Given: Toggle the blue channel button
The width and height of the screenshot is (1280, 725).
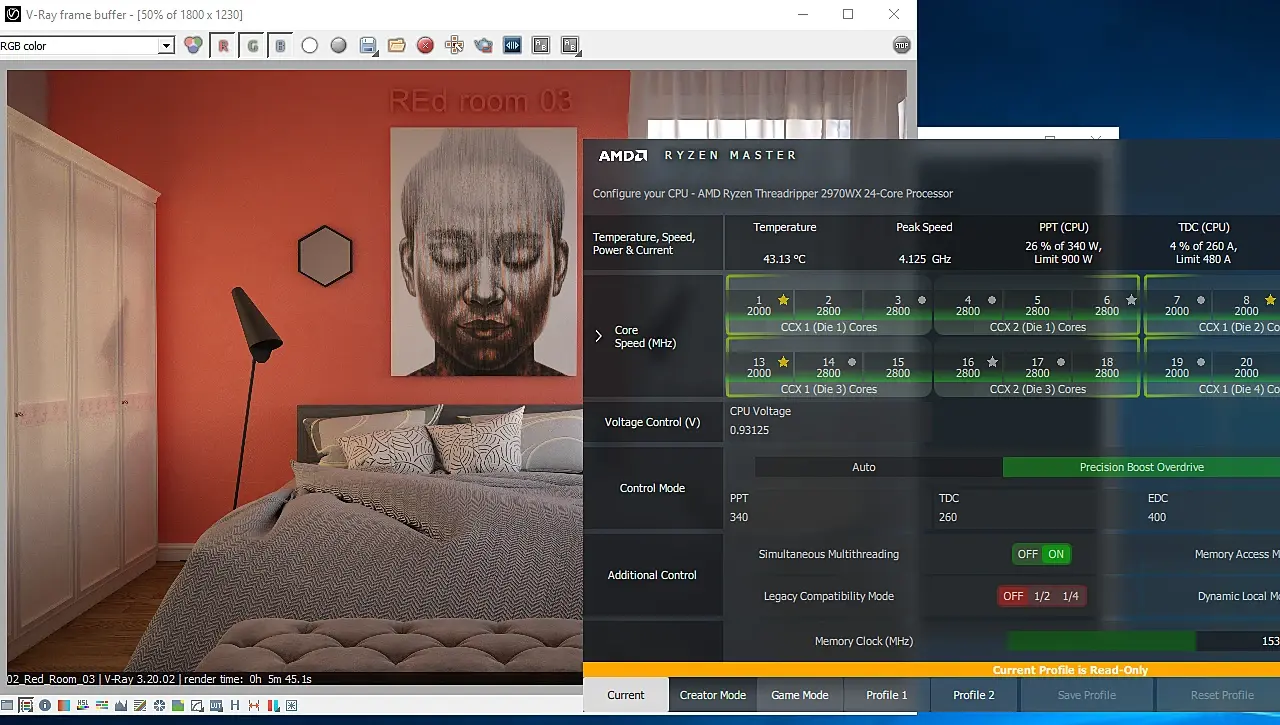Looking at the screenshot, I should point(280,45).
